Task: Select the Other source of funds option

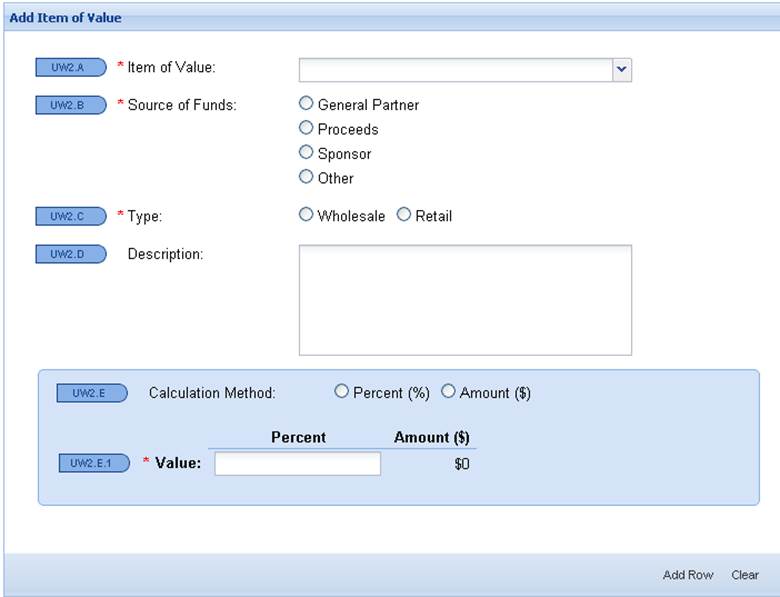Action: (x=307, y=177)
